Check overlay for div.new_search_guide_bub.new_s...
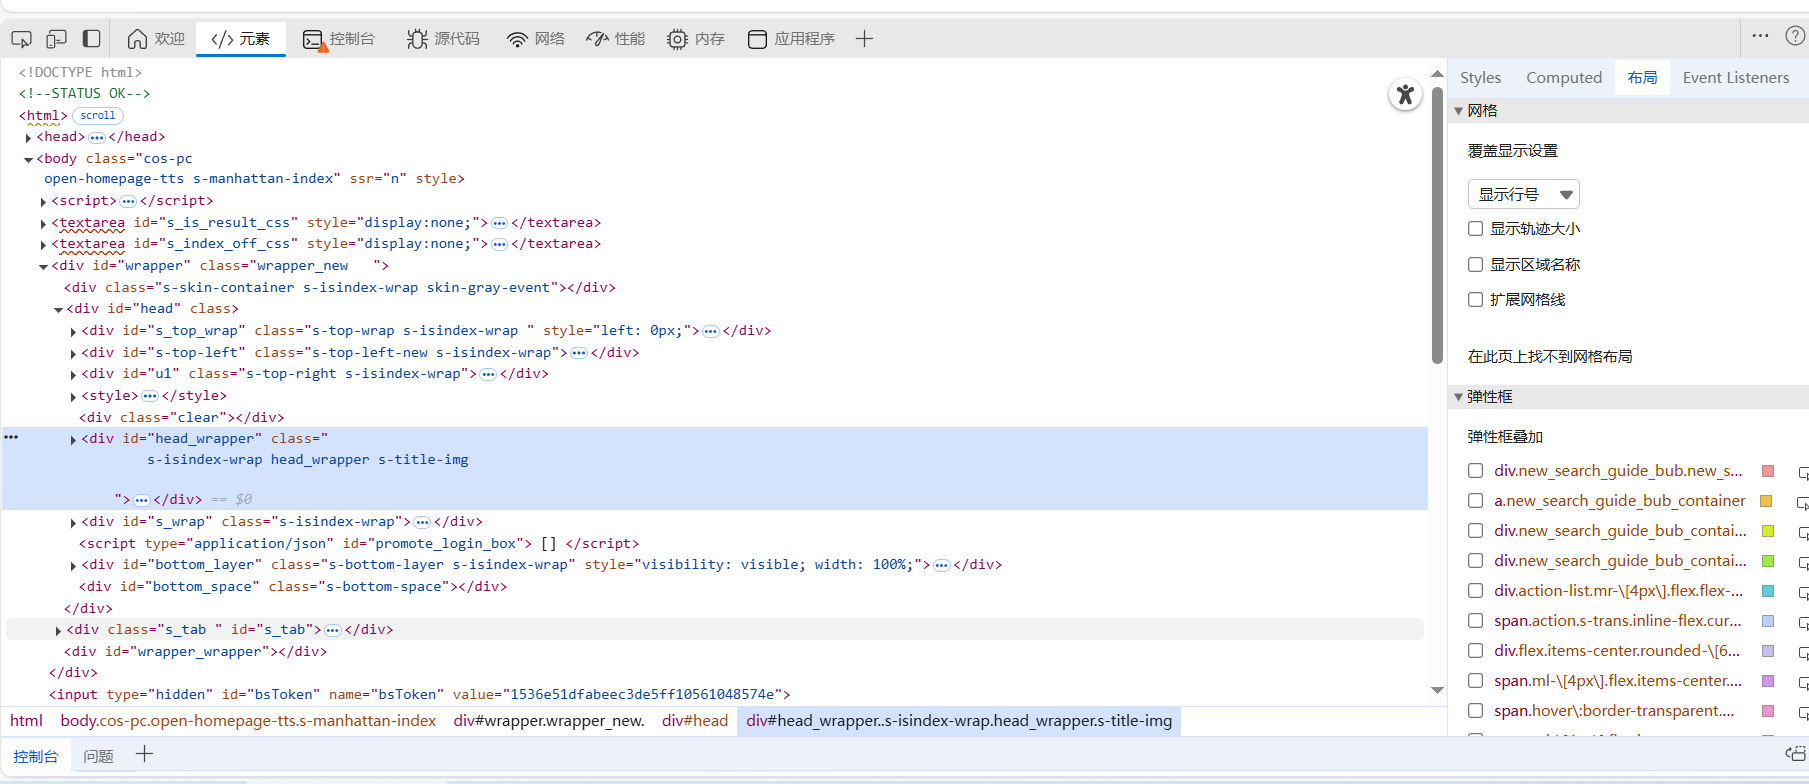The image size is (1809, 784). [1475, 471]
